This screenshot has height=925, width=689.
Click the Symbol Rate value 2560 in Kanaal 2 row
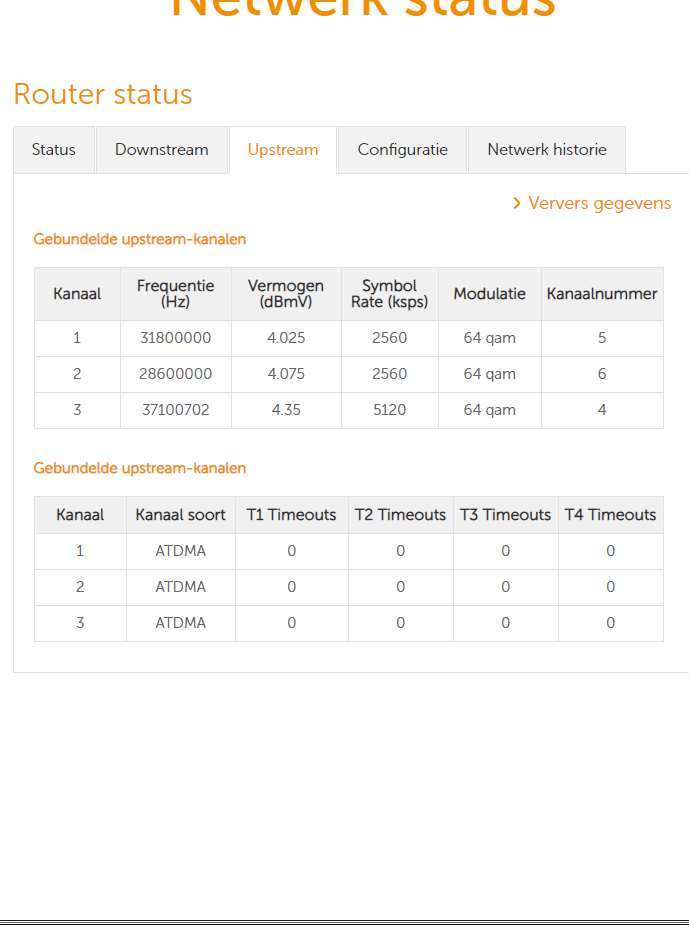coord(389,374)
